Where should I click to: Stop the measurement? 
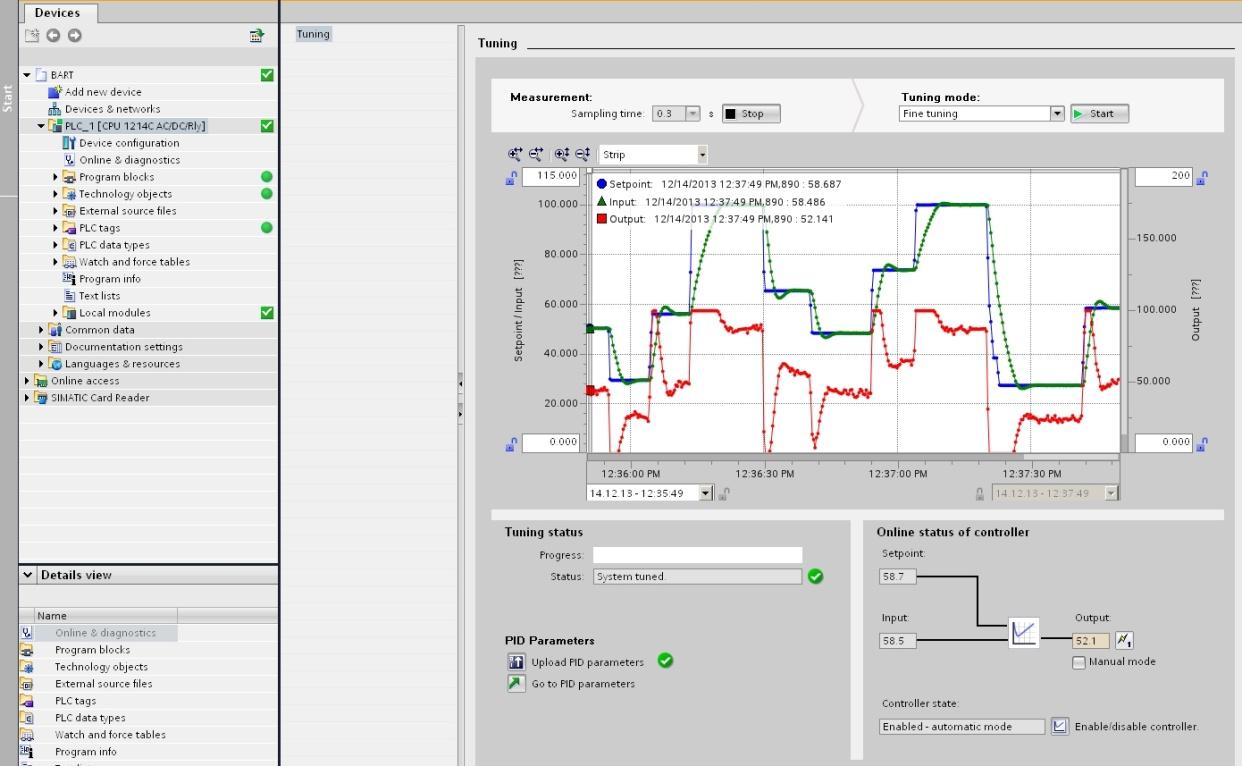coord(750,114)
